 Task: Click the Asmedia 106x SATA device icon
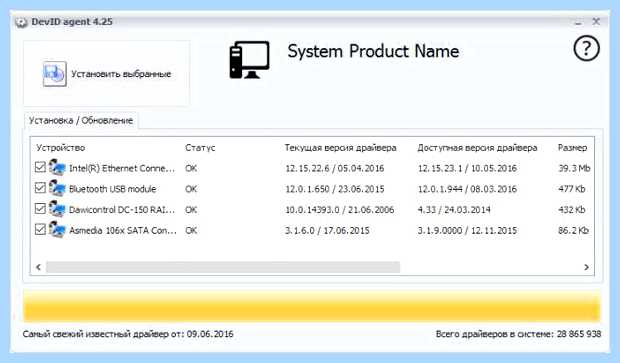57,229
